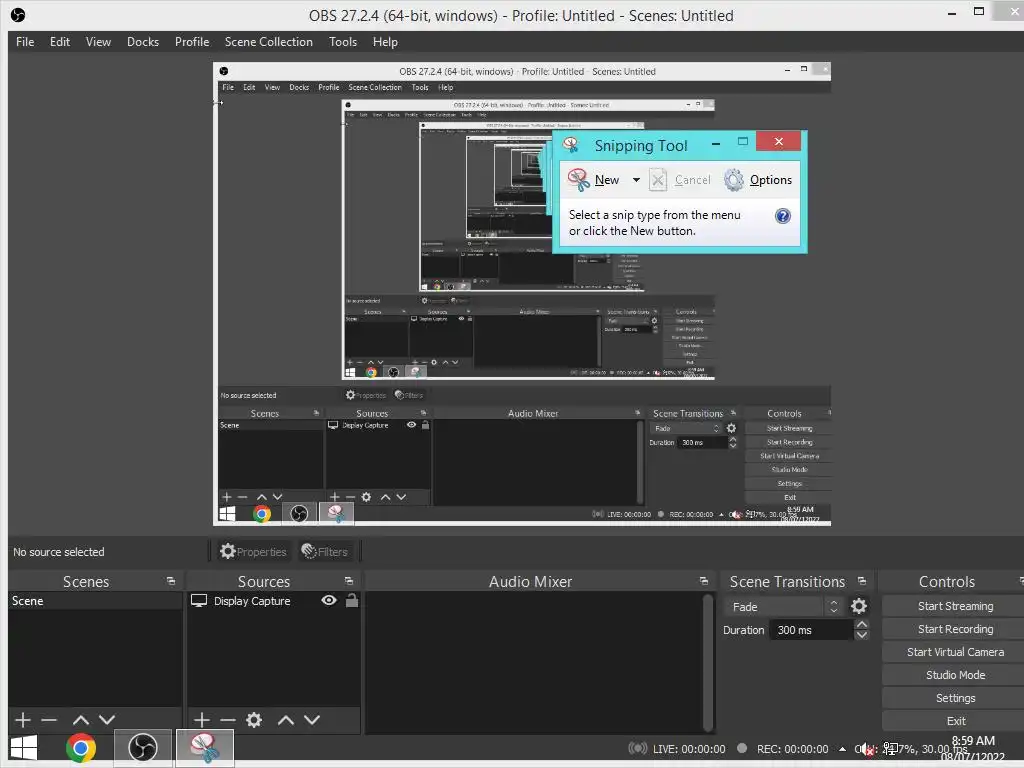Image resolution: width=1024 pixels, height=768 pixels.
Task: Click Start Streaming
Action: pyautogui.click(x=955, y=606)
